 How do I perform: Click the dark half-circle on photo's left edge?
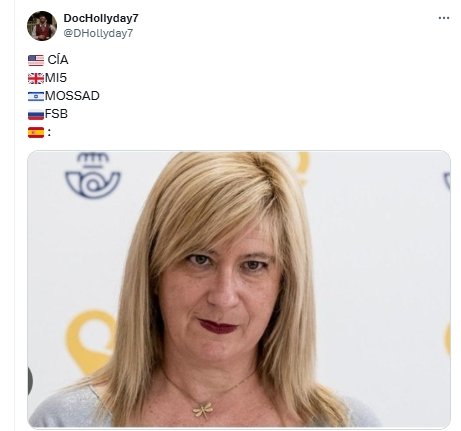click(30, 381)
